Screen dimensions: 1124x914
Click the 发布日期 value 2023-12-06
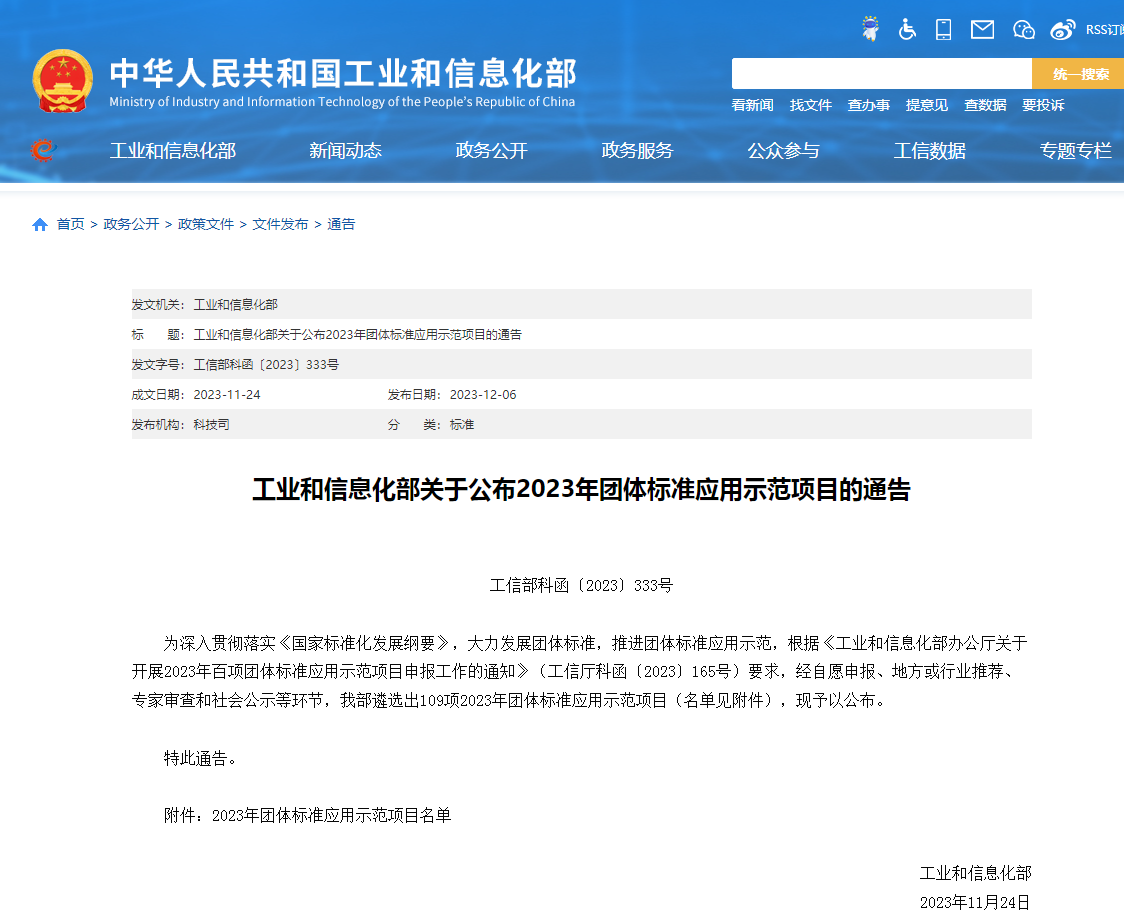coord(483,395)
